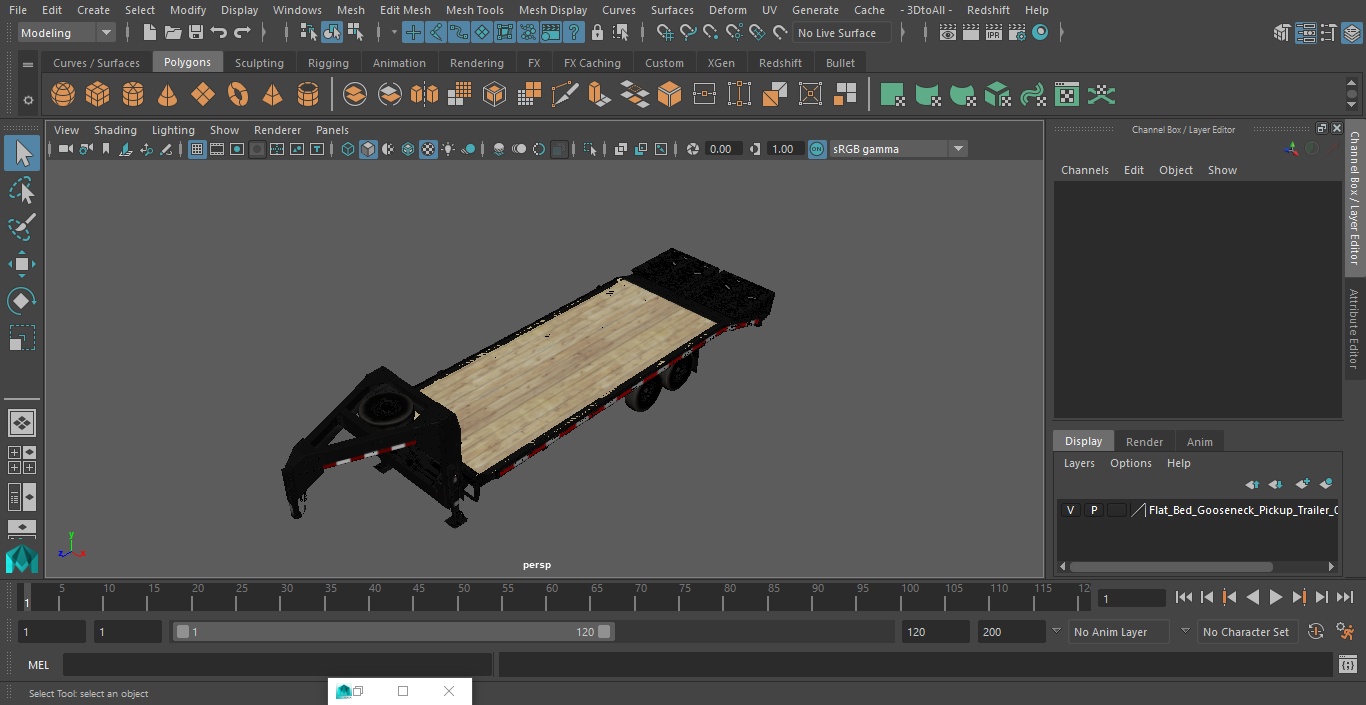Go to end of playback range
Image resolution: width=1366 pixels, height=705 pixels.
pyautogui.click(x=1345, y=597)
